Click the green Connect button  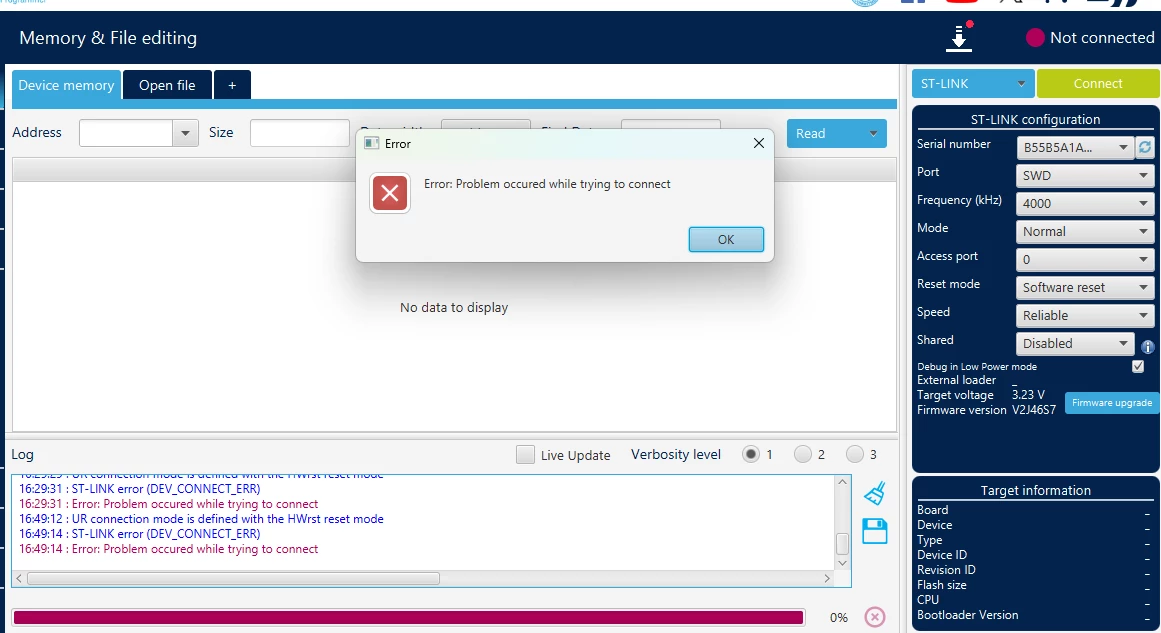point(1097,84)
